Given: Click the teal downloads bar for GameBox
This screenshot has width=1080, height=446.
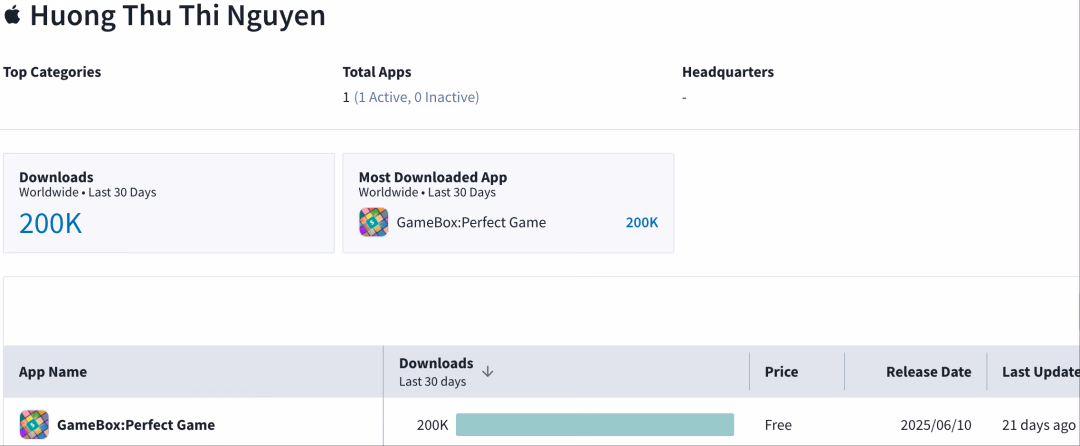Looking at the screenshot, I should point(595,425).
